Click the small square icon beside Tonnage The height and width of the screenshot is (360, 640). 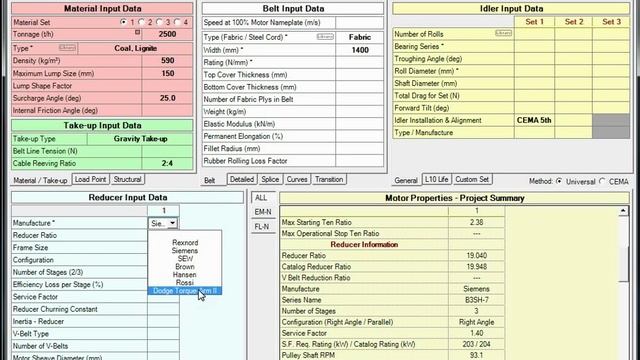[138, 32]
